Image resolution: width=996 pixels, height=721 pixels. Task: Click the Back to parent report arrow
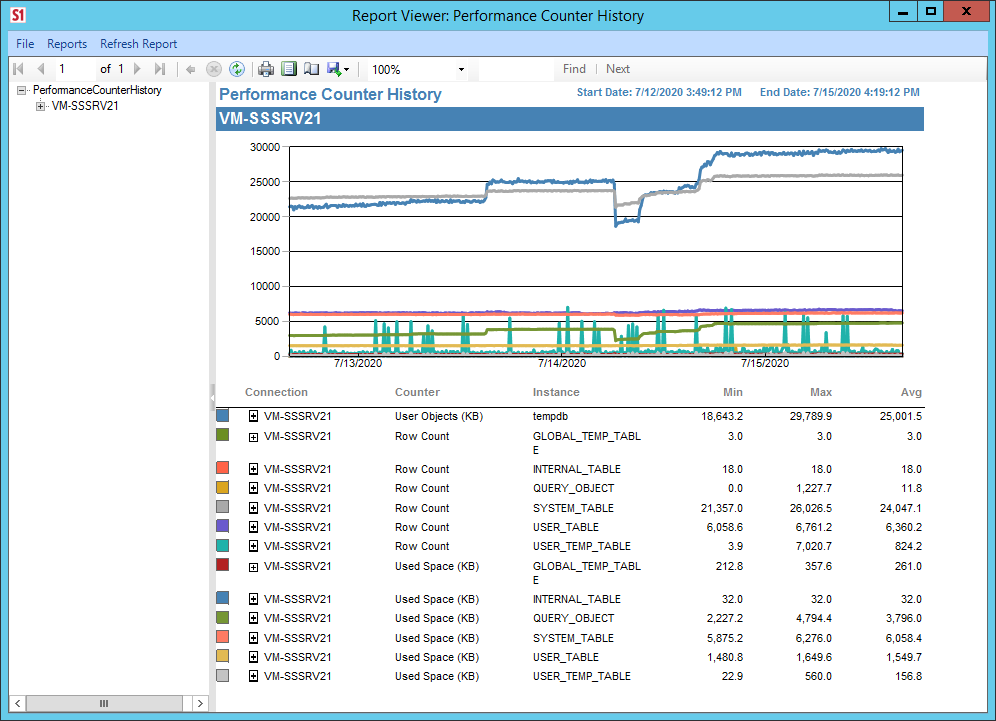coord(190,70)
